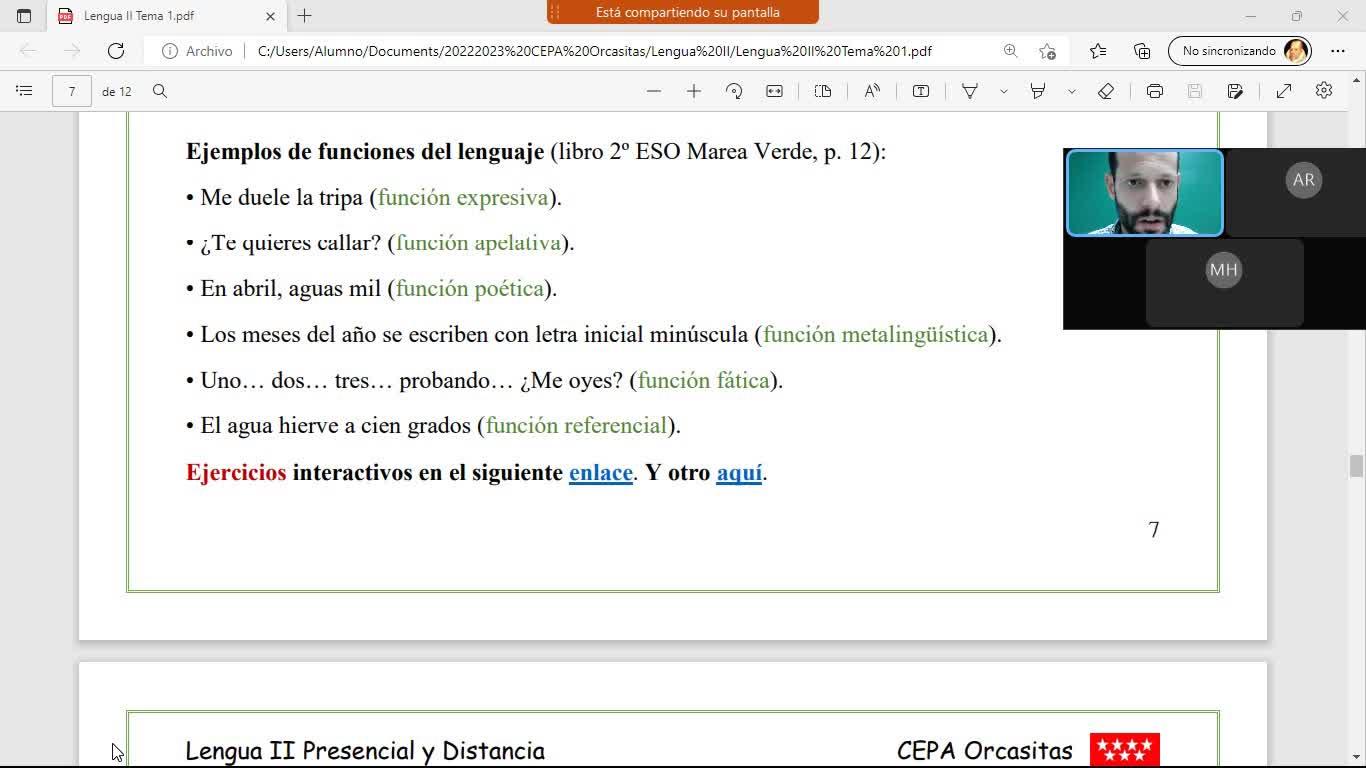This screenshot has height=768, width=1366.
Task: Start the Read aloud feature
Action: point(872,91)
